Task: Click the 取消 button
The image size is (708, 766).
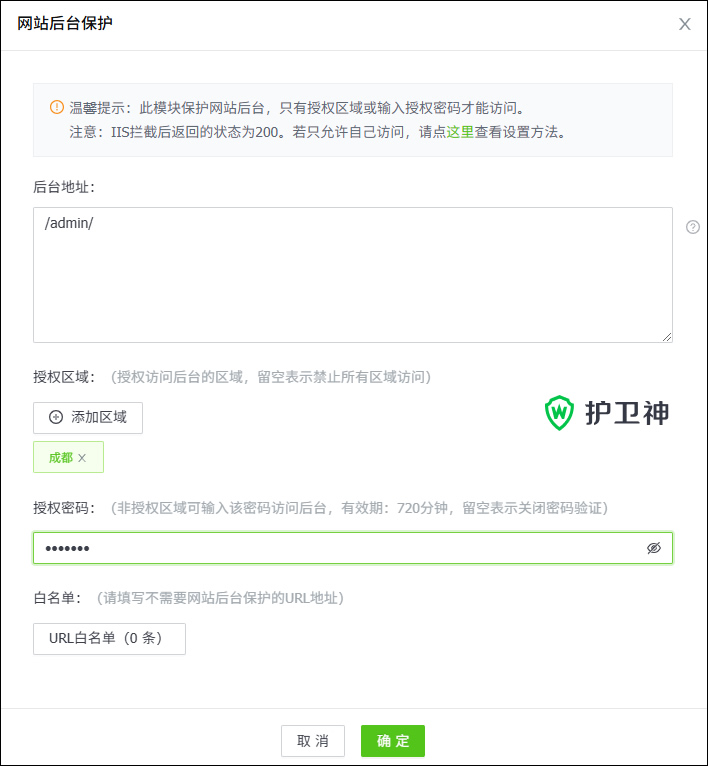Action: [313, 741]
